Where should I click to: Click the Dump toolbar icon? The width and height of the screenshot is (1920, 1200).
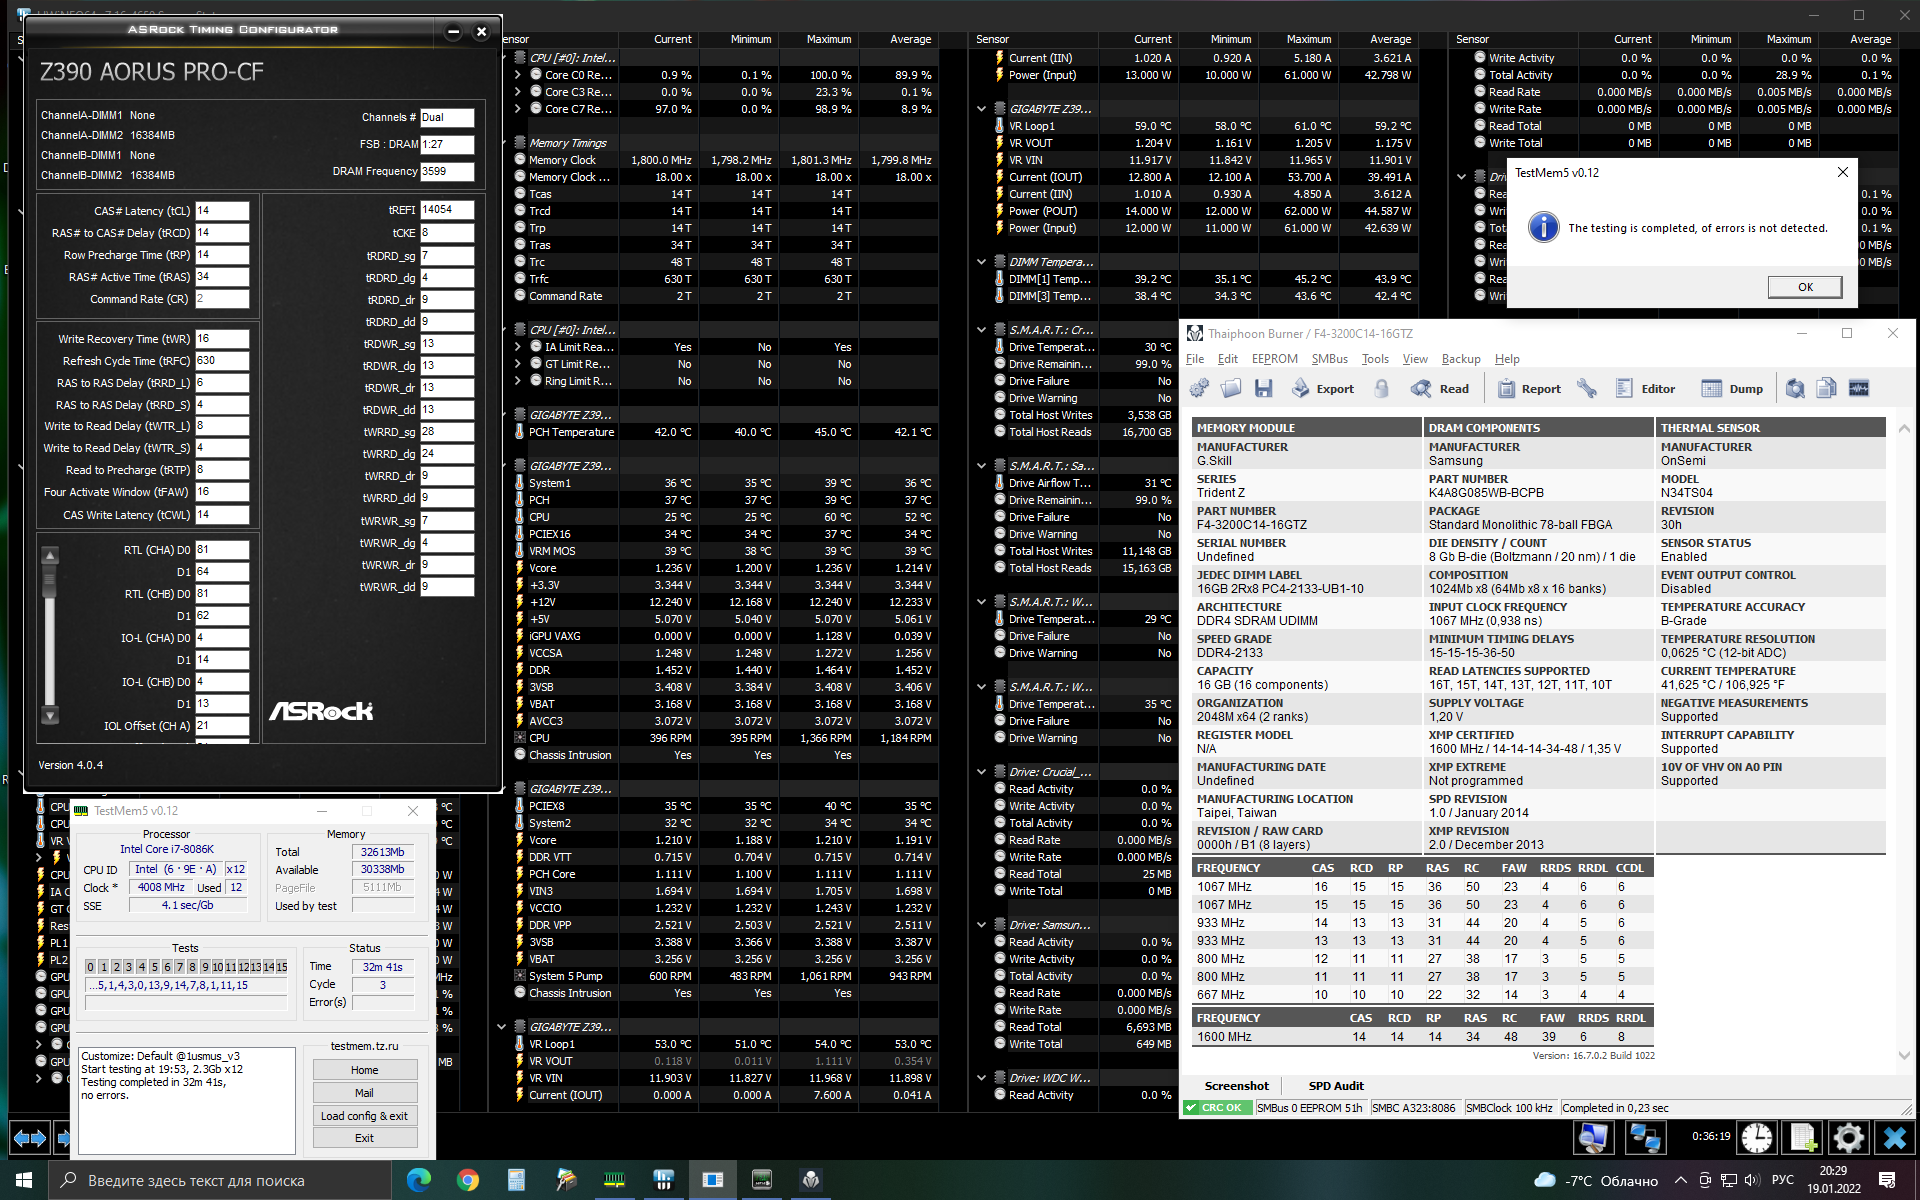[x=1712, y=389]
